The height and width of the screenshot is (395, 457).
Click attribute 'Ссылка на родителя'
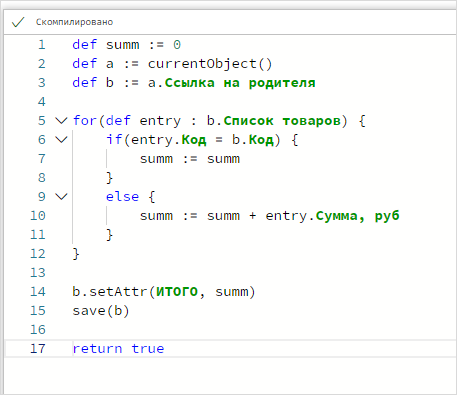click(x=240, y=83)
